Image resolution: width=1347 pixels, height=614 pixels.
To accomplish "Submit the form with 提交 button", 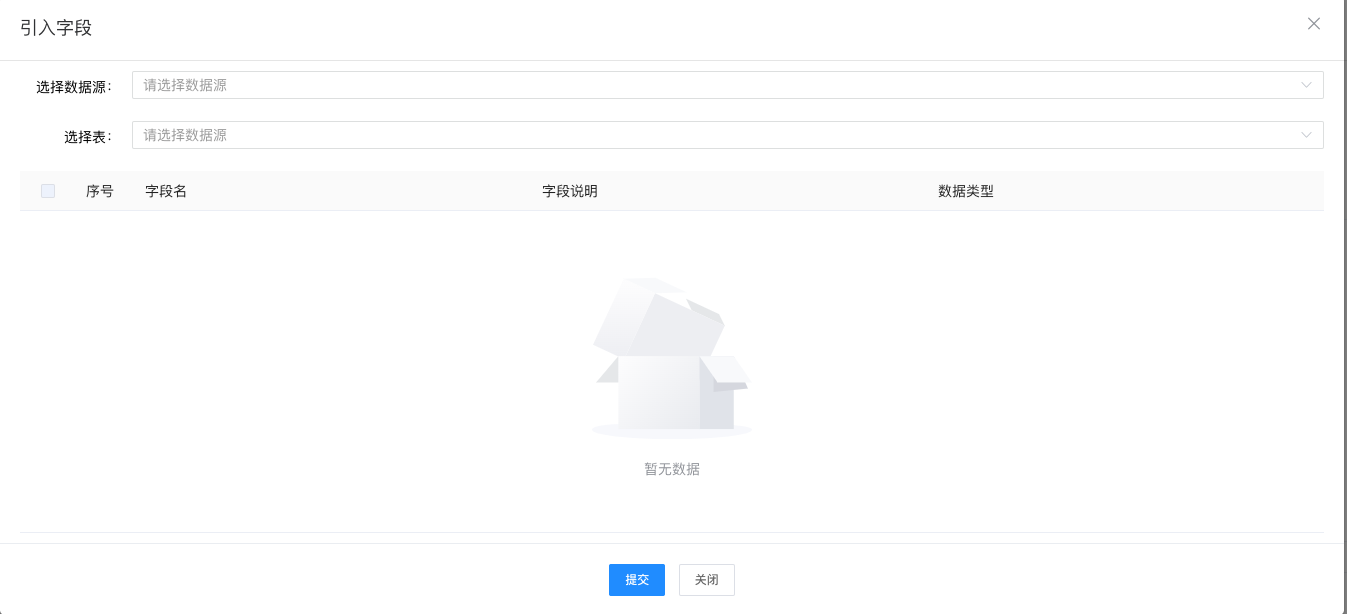I will coord(637,580).
